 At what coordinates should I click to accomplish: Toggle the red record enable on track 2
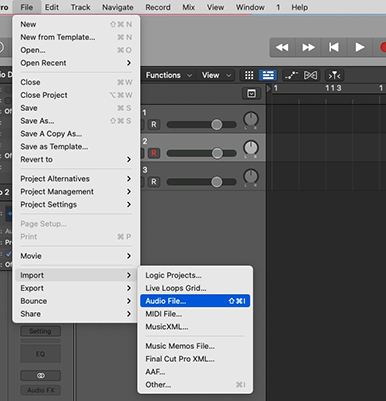[x=154, y=153]
